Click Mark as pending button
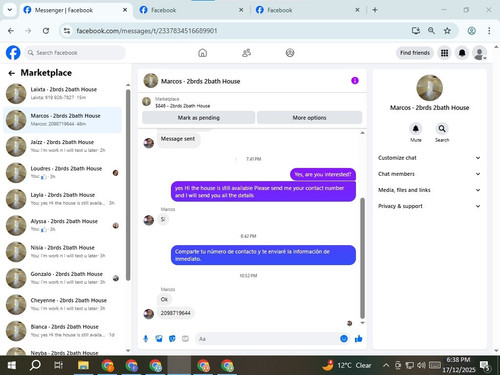The width and height of the screenshot is (500, 375). 199,117
